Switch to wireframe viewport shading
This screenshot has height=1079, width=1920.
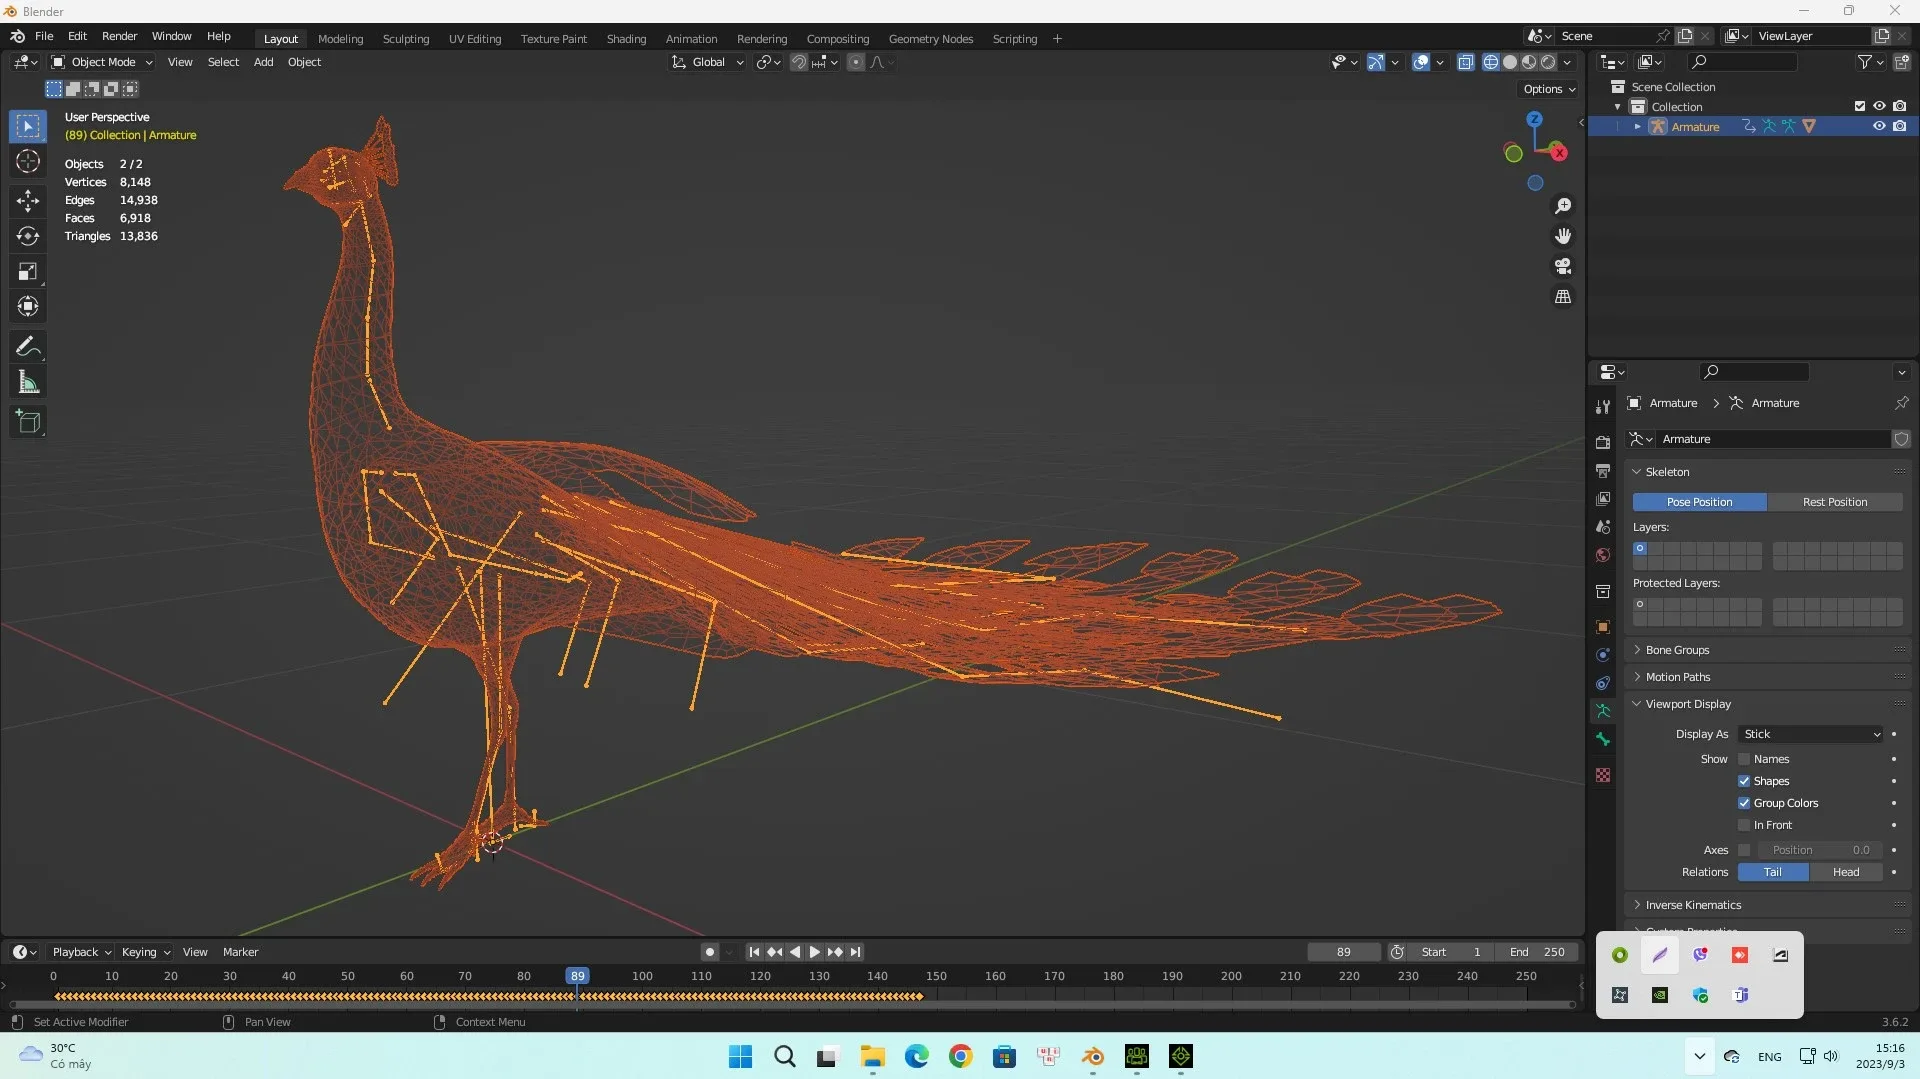(x=1491, y=62)
